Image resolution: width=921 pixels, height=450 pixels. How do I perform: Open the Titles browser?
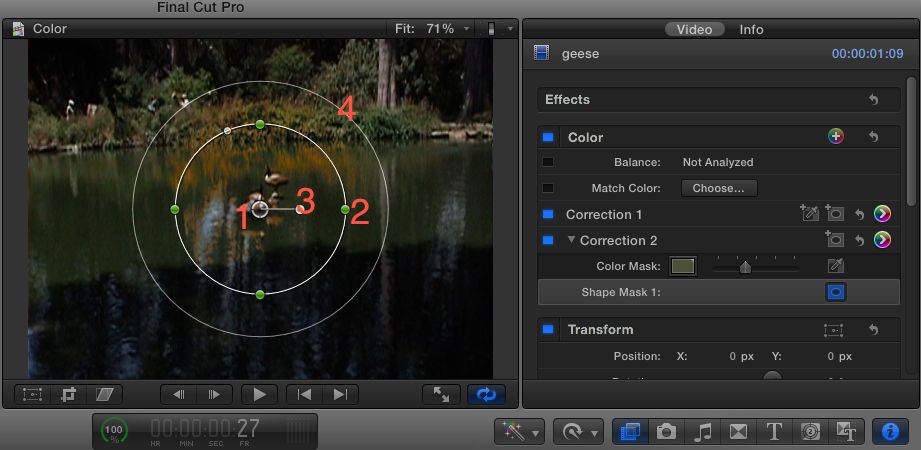(x=774, y=432)
